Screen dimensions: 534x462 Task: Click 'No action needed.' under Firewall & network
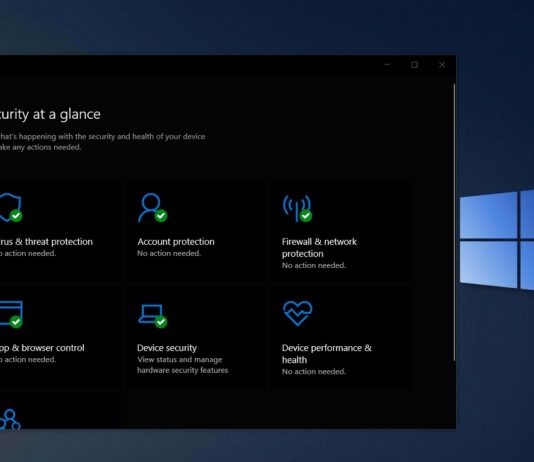click(314, 265)
